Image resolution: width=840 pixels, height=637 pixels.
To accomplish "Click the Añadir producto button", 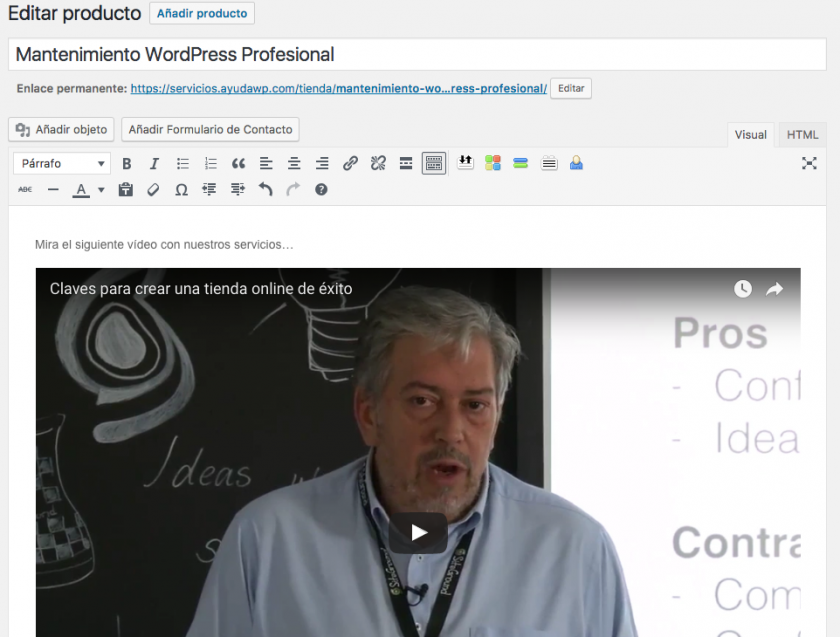I will (202, 13).
